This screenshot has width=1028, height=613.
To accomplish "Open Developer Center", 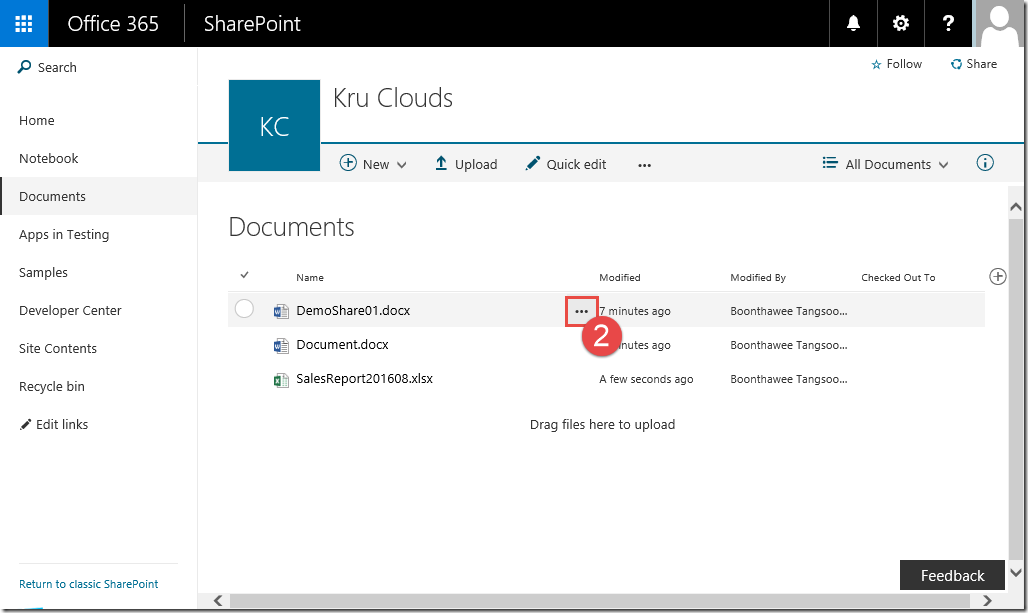I will click(70, 311).
